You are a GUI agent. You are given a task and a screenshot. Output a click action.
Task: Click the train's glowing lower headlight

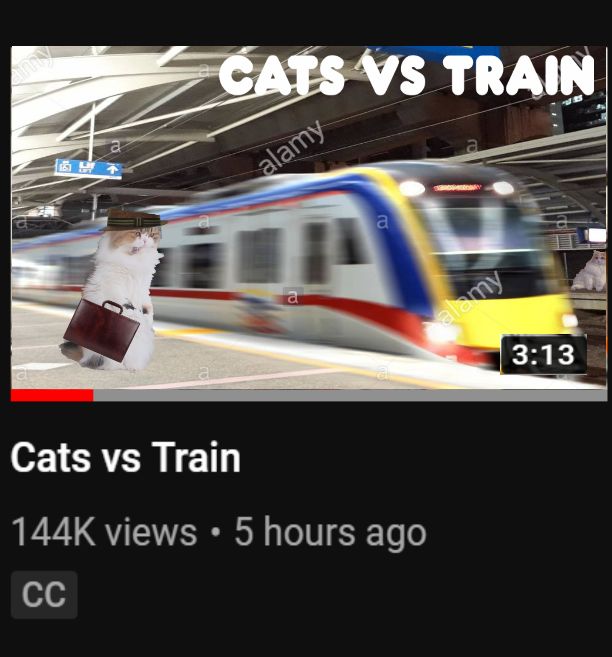[x=441, y=332]
